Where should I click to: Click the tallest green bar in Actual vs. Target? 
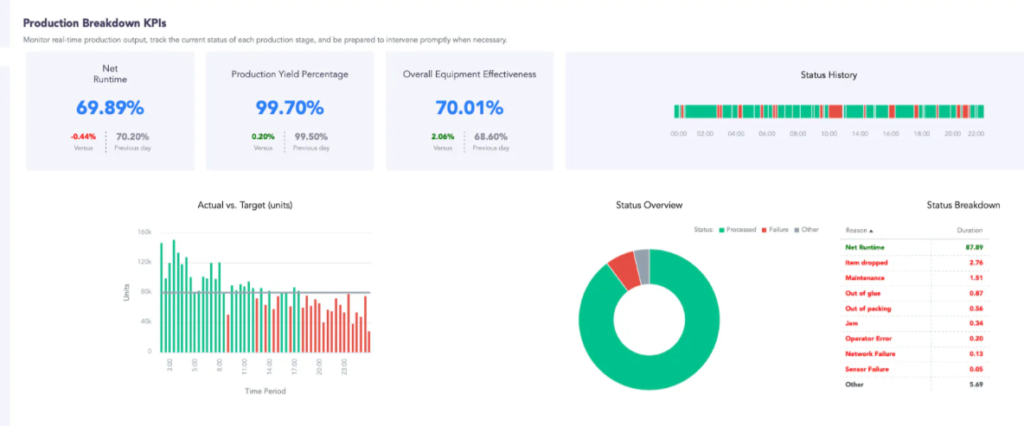[x=174, y=296]
